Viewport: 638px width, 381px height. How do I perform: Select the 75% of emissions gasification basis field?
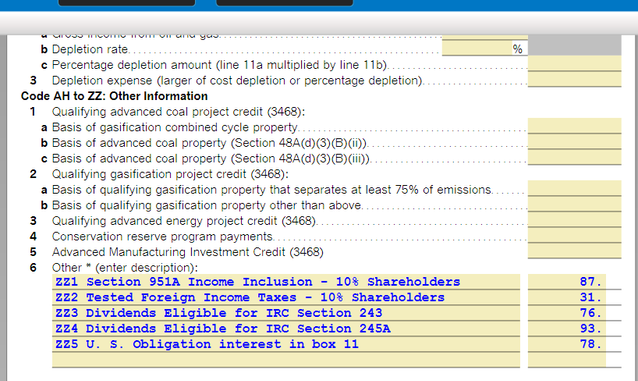(575, 188)
